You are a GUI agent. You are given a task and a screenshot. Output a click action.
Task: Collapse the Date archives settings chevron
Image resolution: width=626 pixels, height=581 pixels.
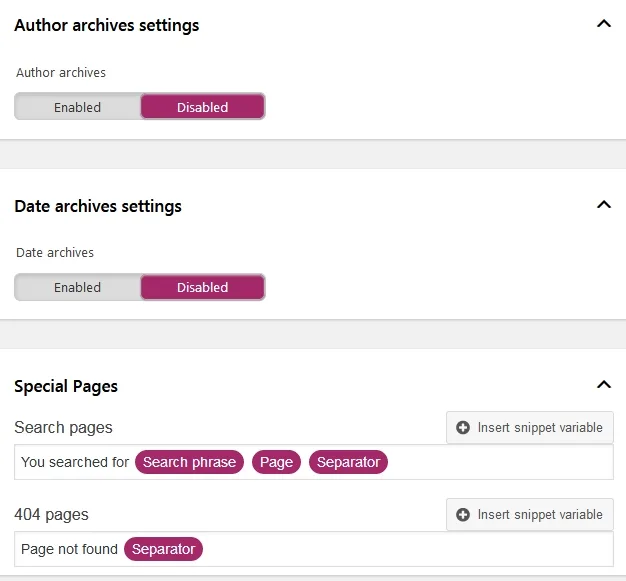click(x=604, y=205)
